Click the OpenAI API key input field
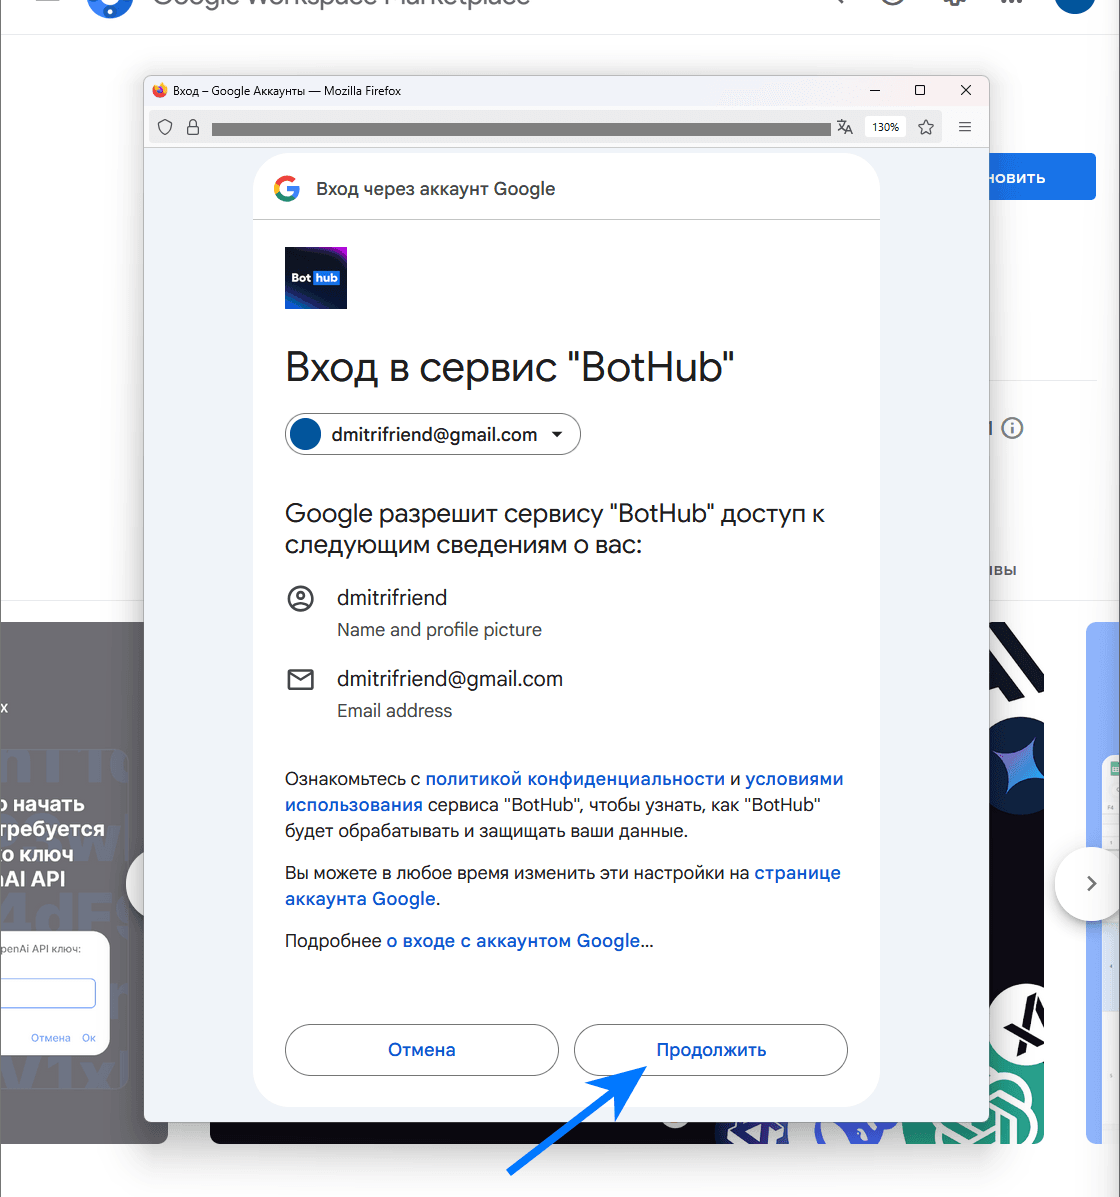The width and height of the screenshot is (1120, 1197). tap(47, 992)
